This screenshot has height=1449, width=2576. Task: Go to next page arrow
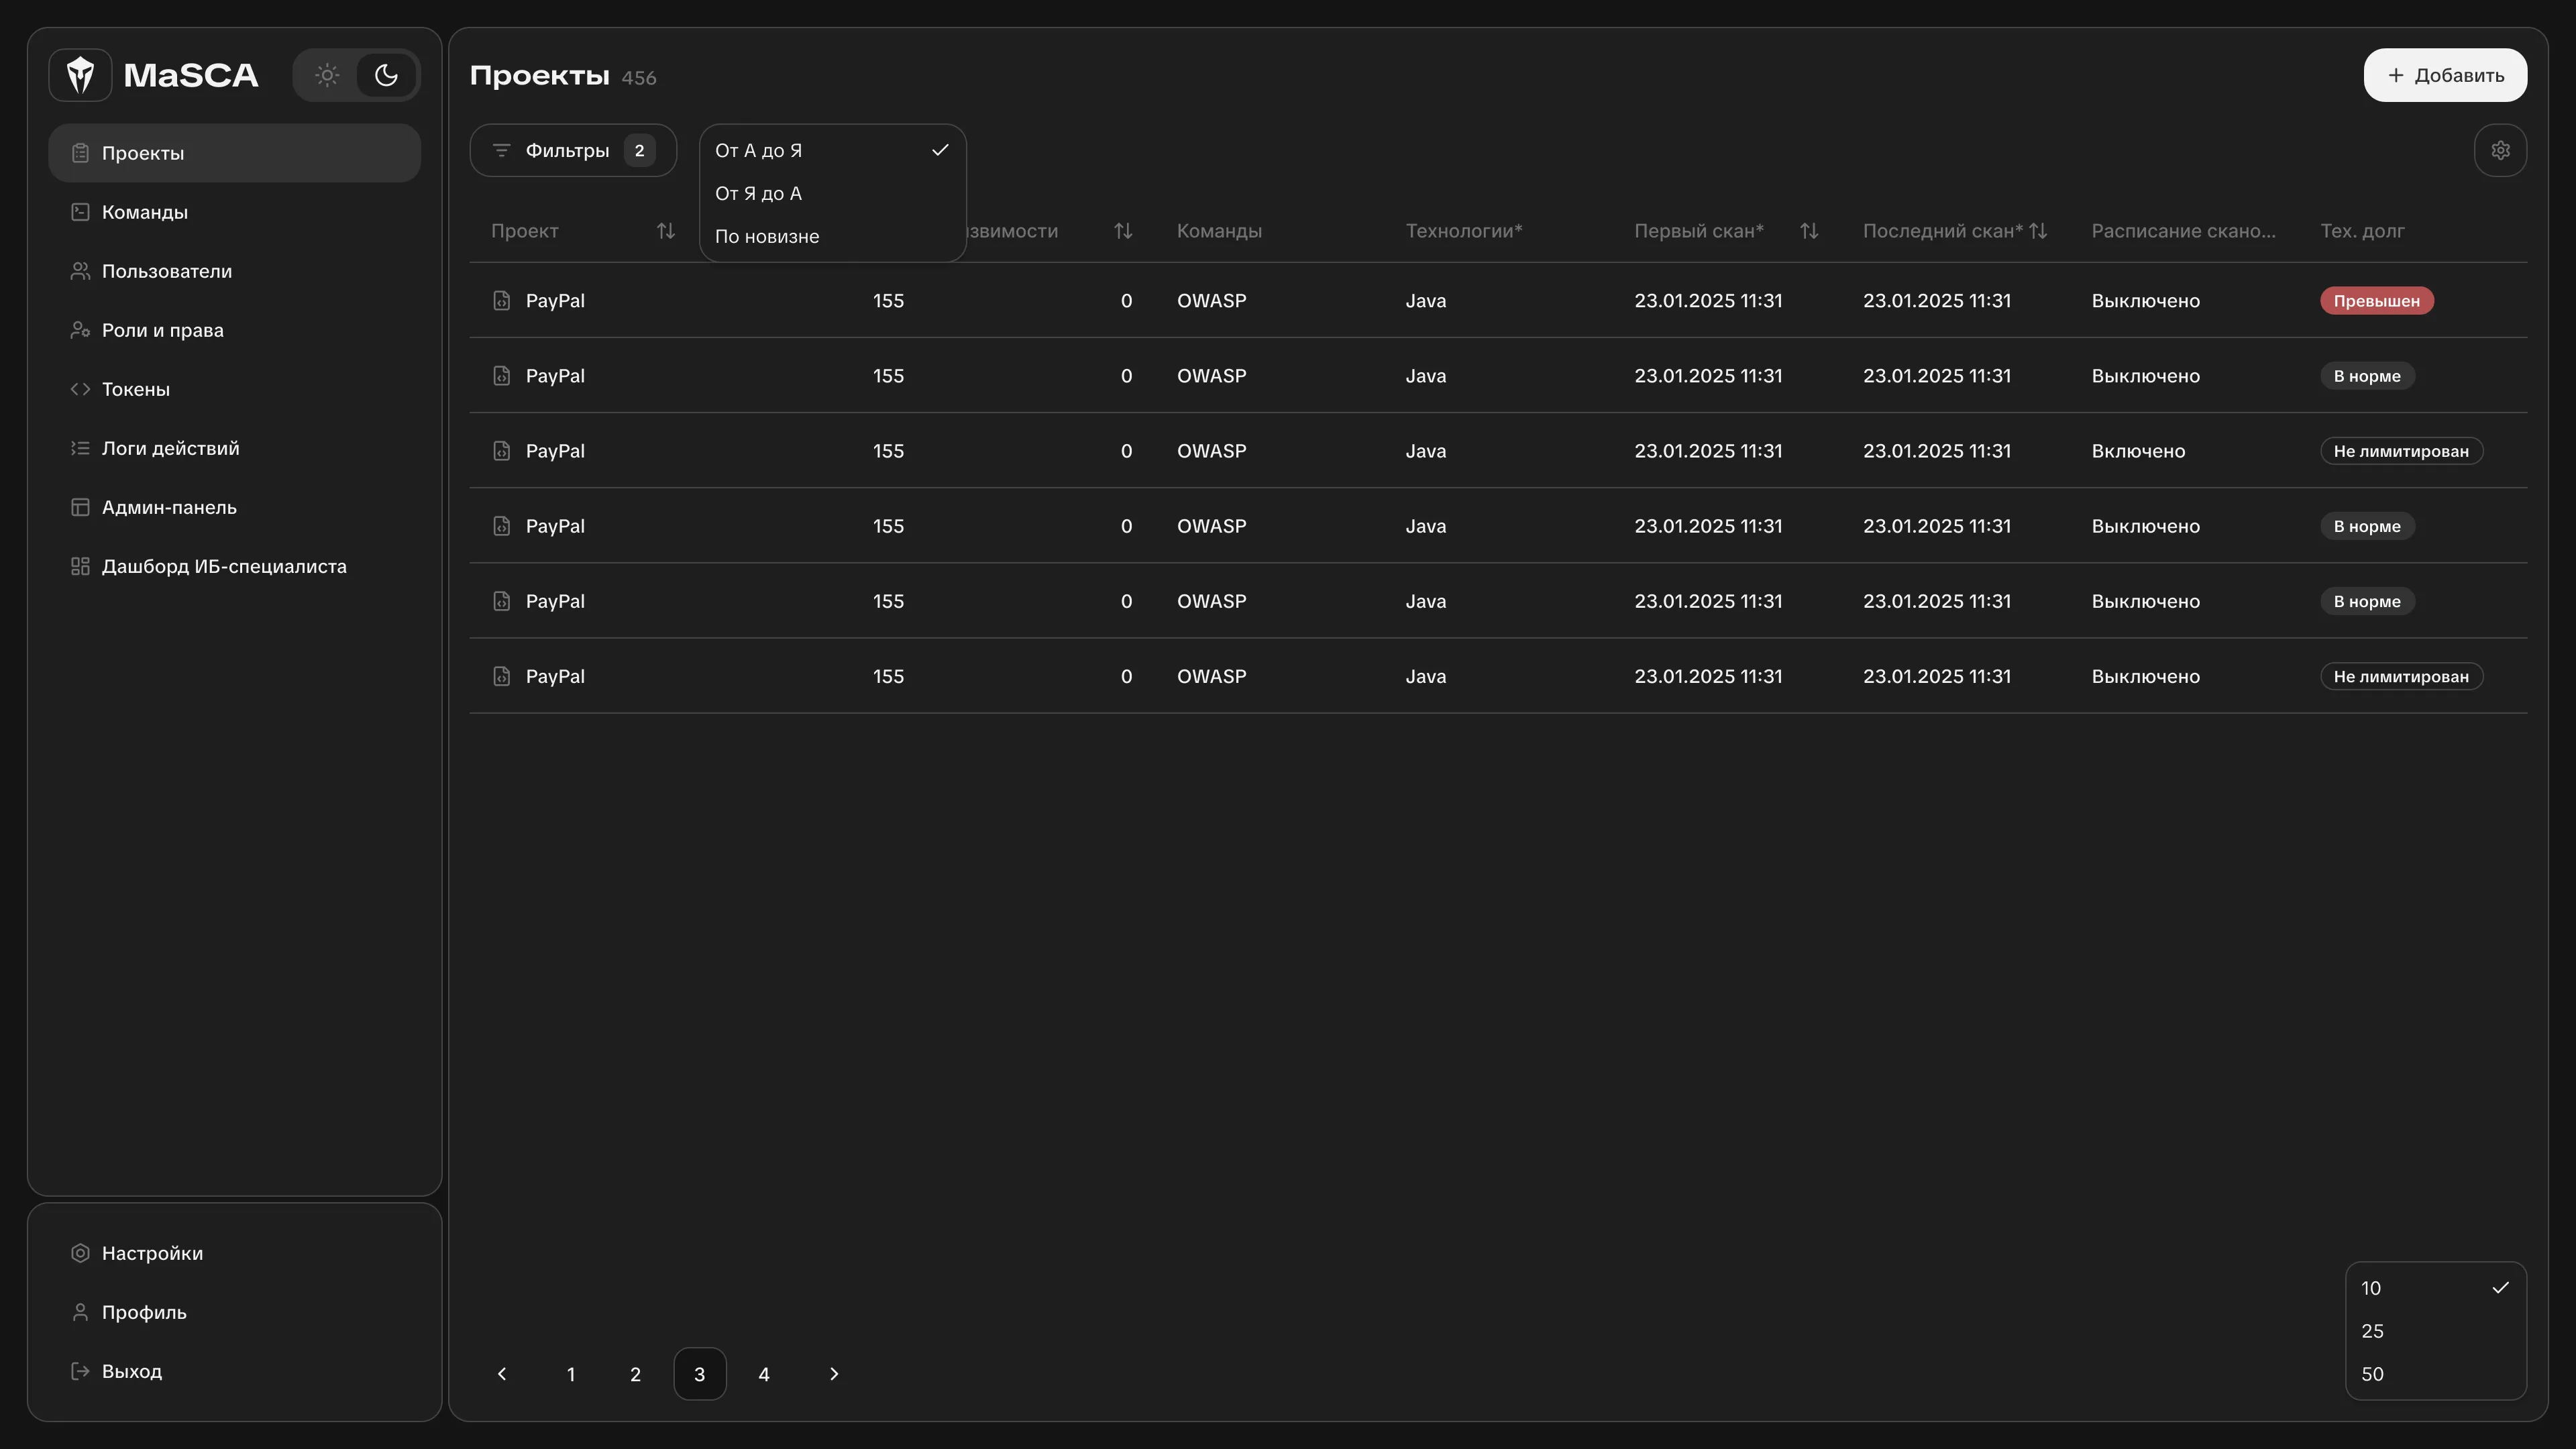pyautogui.click(x=834, y=1374)
